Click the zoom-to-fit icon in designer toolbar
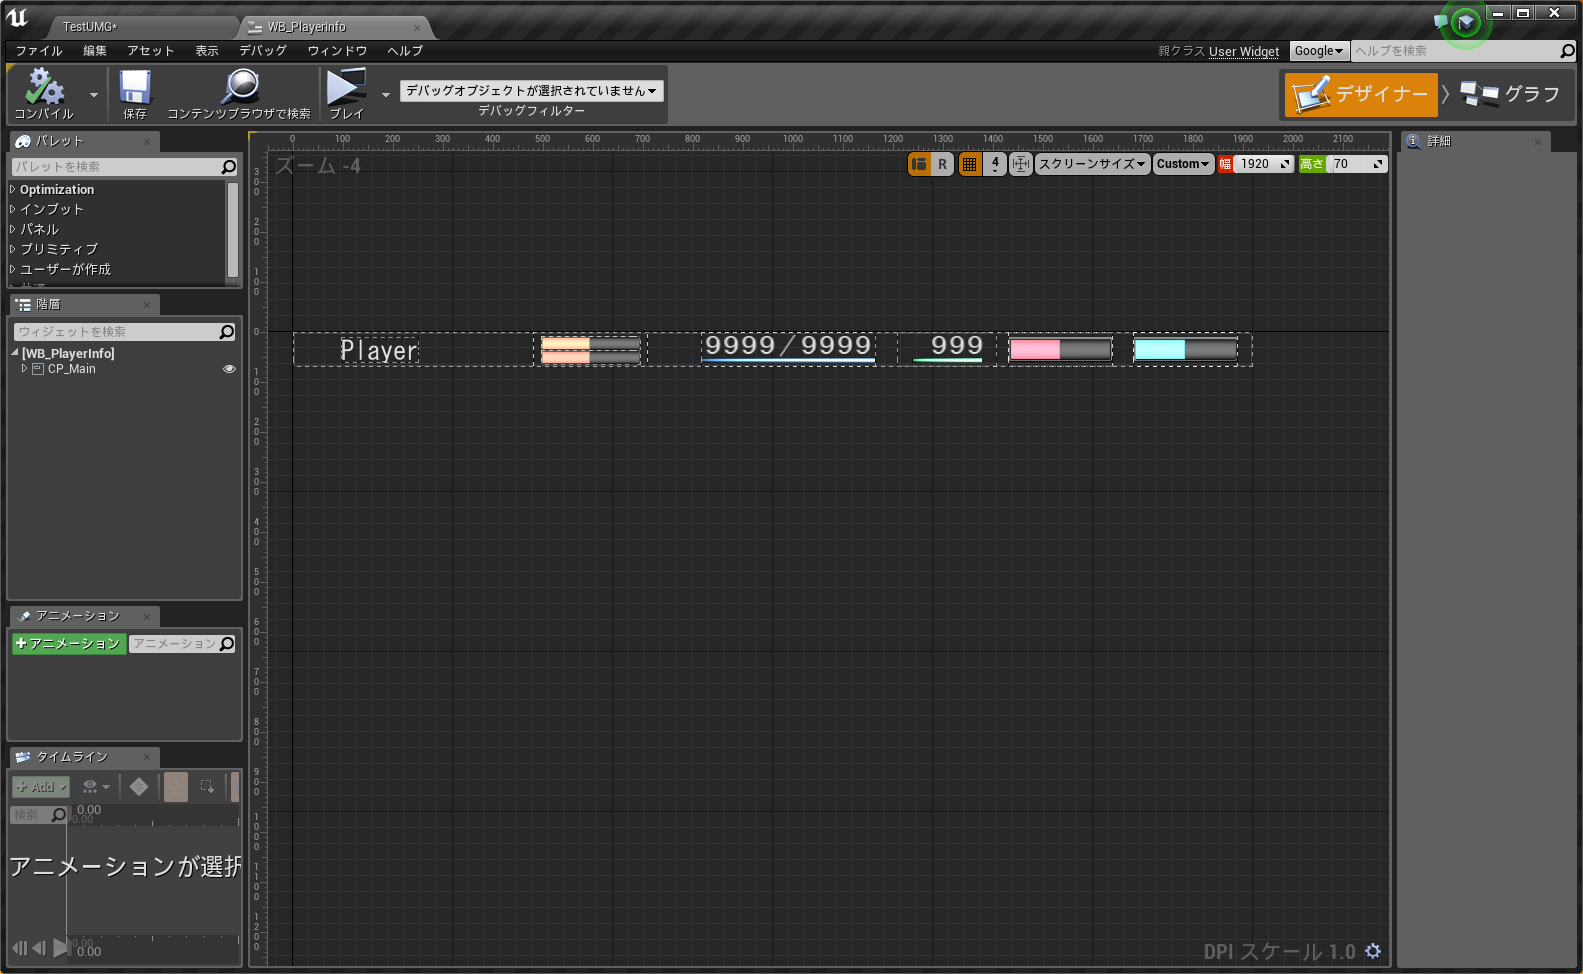 tap(1020, 164)
